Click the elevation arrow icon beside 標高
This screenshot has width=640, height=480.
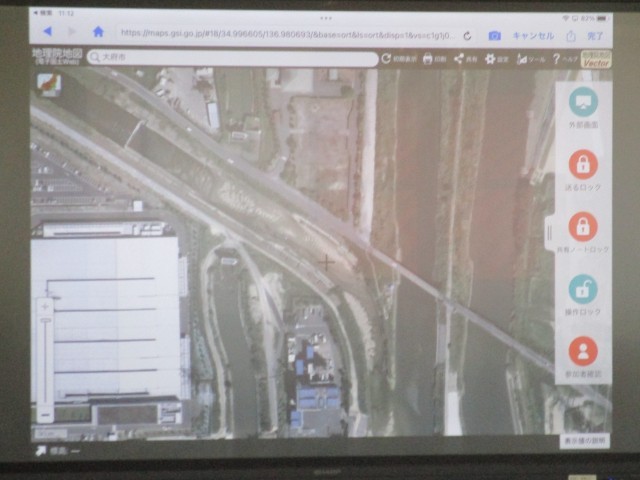41,451
